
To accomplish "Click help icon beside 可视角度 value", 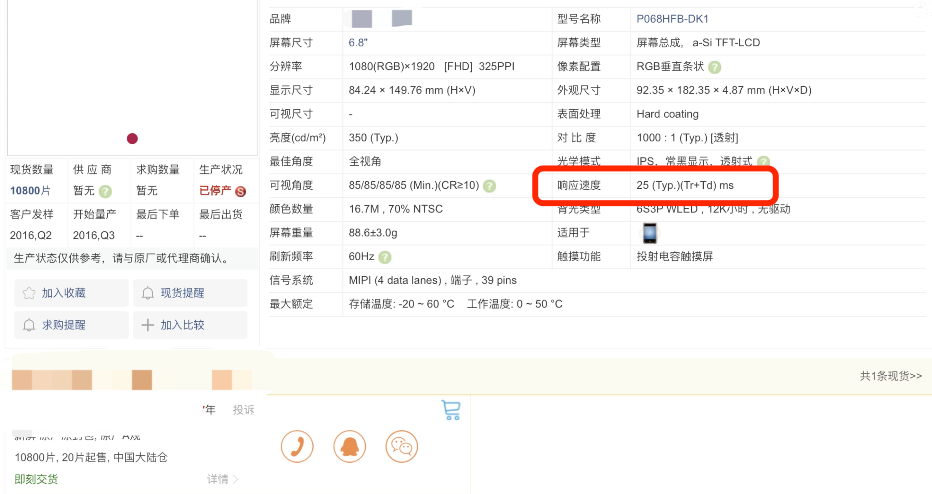I will 489,186.
